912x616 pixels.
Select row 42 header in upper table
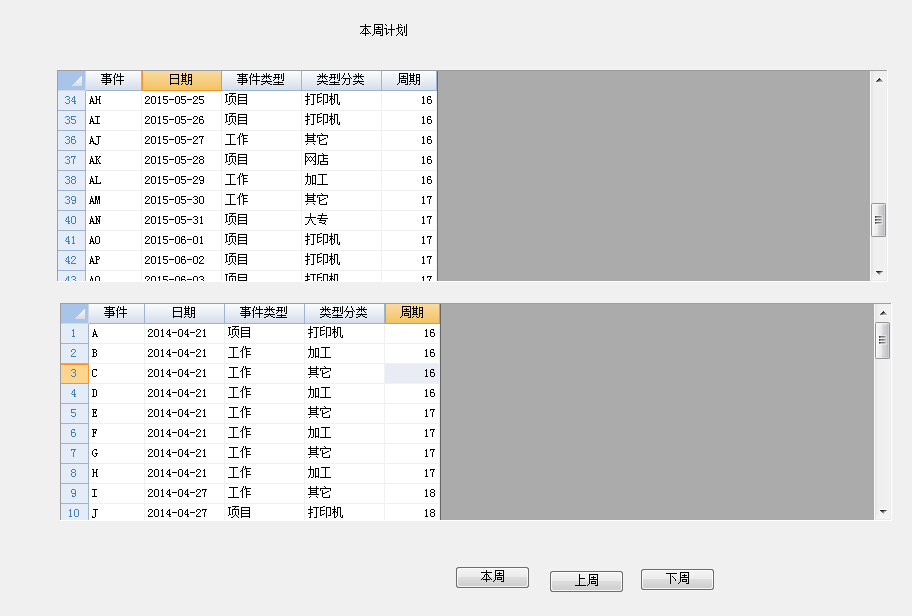click(x=72, y=260)
